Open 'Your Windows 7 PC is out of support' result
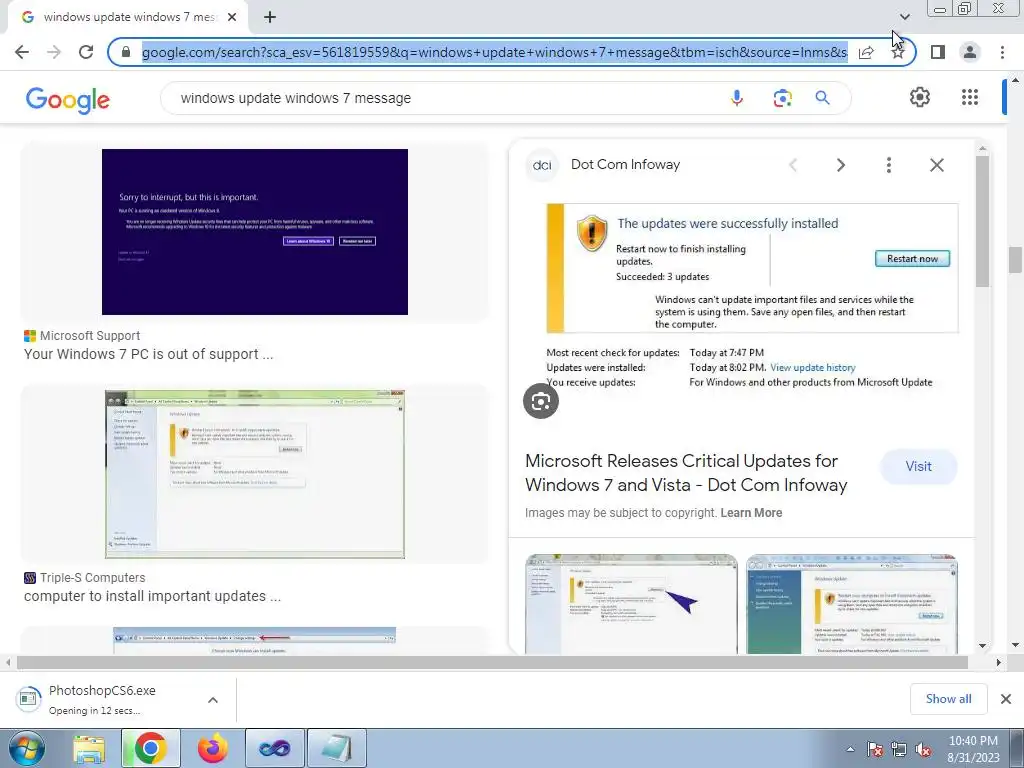Screen dimensions: 1024x768 pos(149,354)
